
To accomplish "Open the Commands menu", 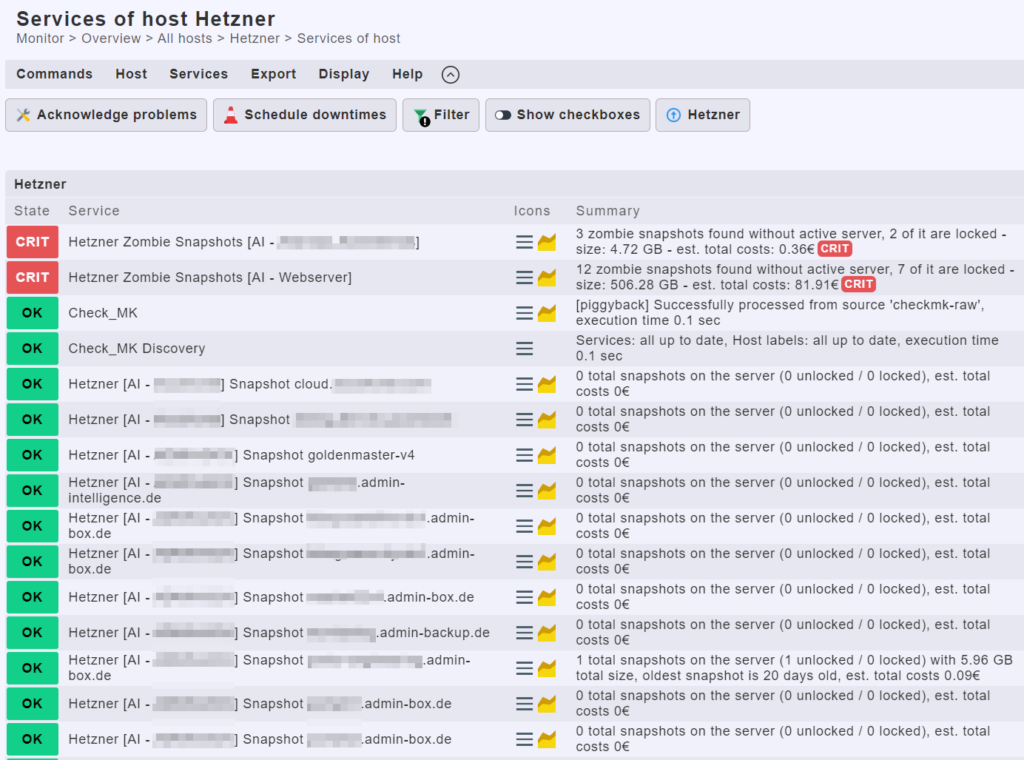I will [x=54, y=73].
